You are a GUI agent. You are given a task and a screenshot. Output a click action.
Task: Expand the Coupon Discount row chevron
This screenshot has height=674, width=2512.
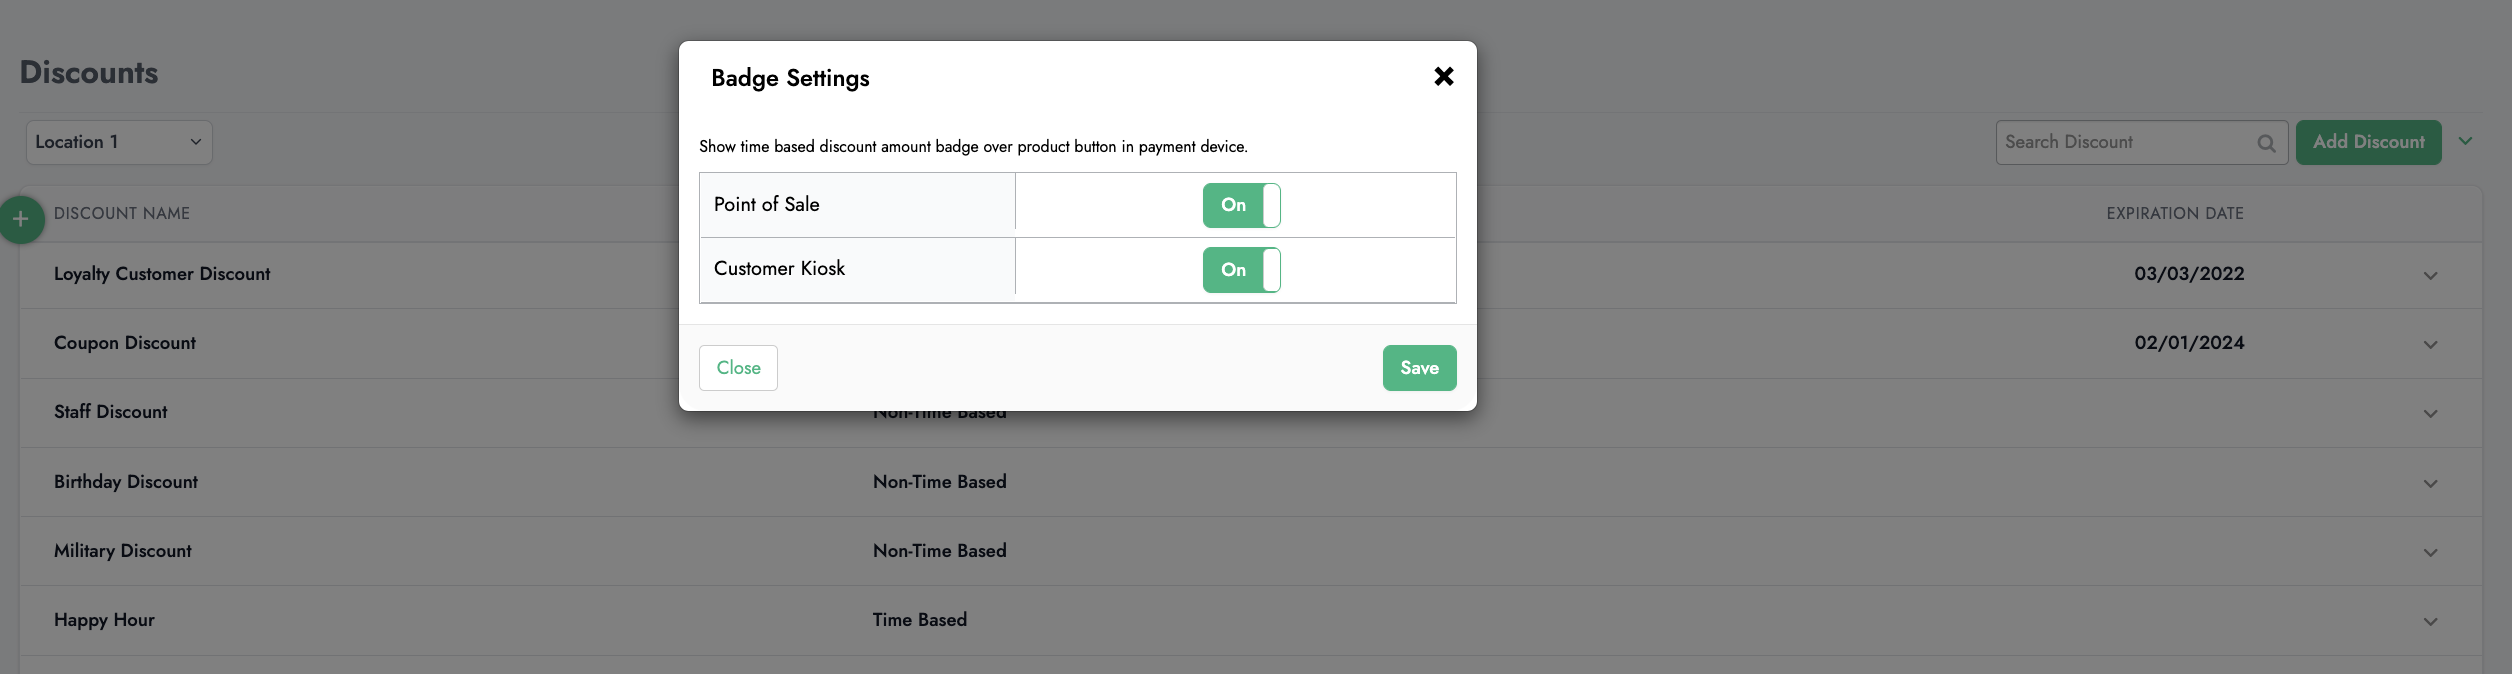(2430, 344)
